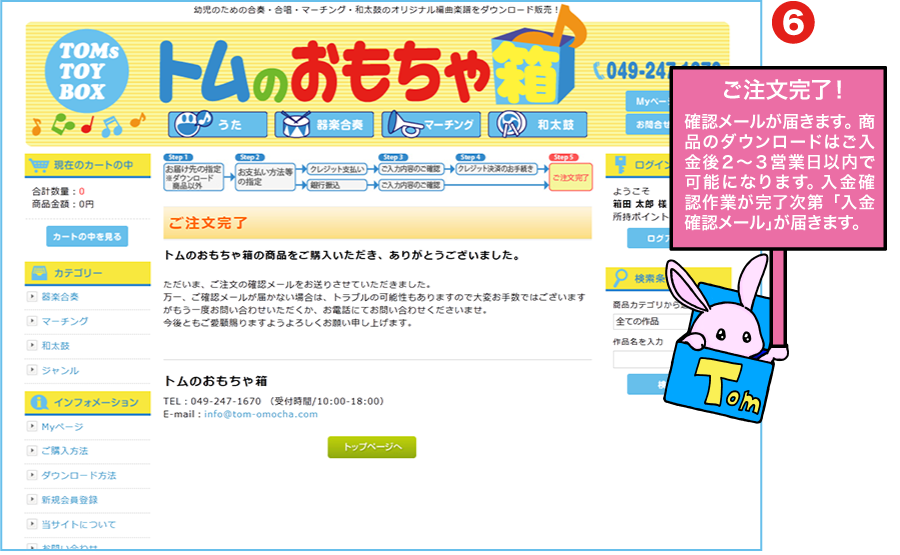Click arrow bullet beside 新規会員登録
The width and height of the screenshot is (900, 555).
click(32, 500)
